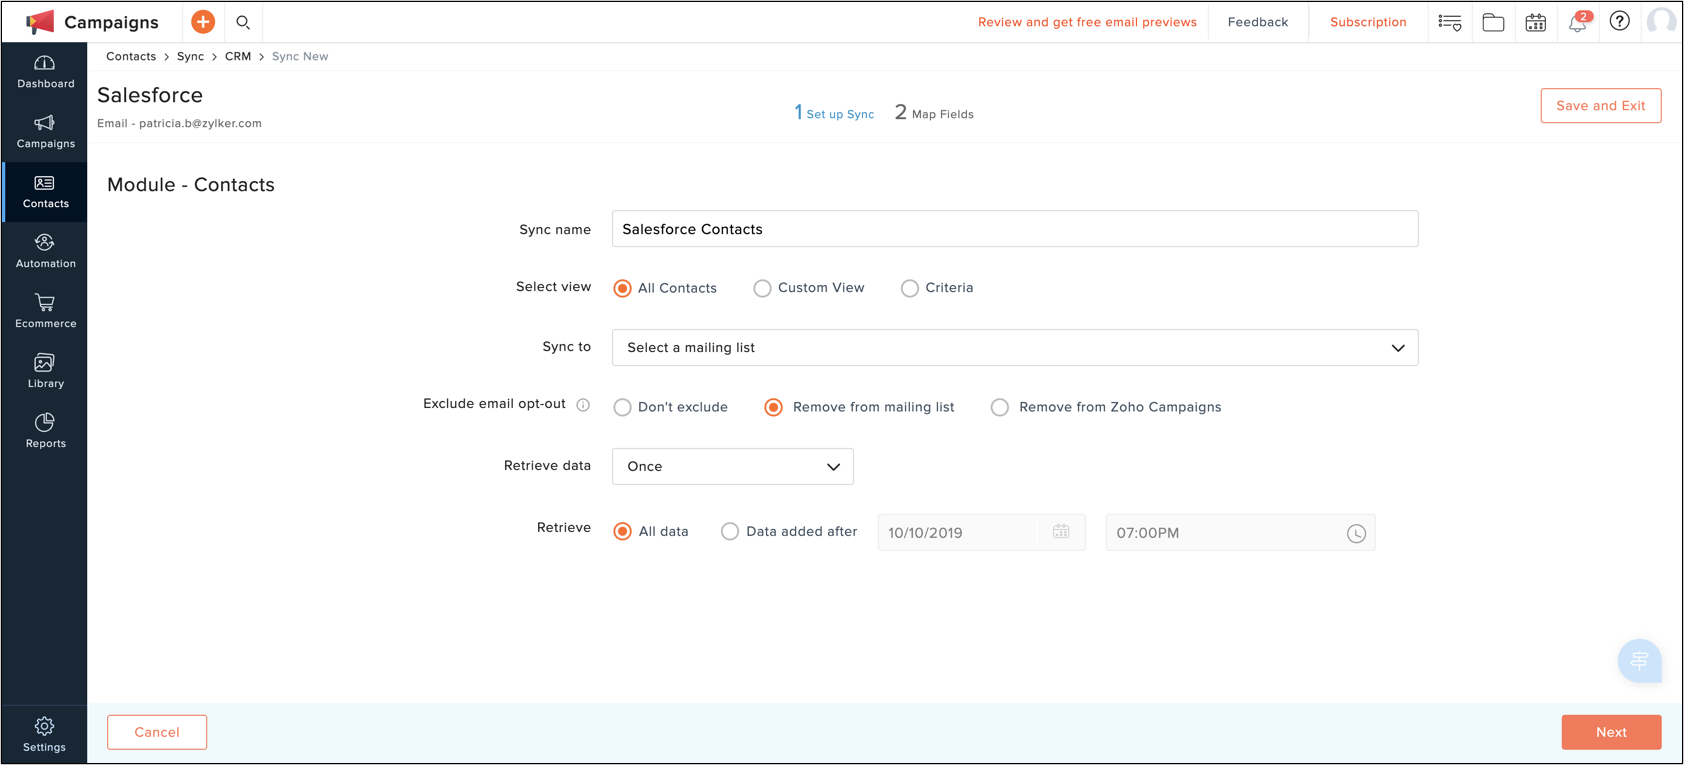Screen dimensions: 1684x765
Task: Open the notifications bell icon
Action: (1578, 22)
